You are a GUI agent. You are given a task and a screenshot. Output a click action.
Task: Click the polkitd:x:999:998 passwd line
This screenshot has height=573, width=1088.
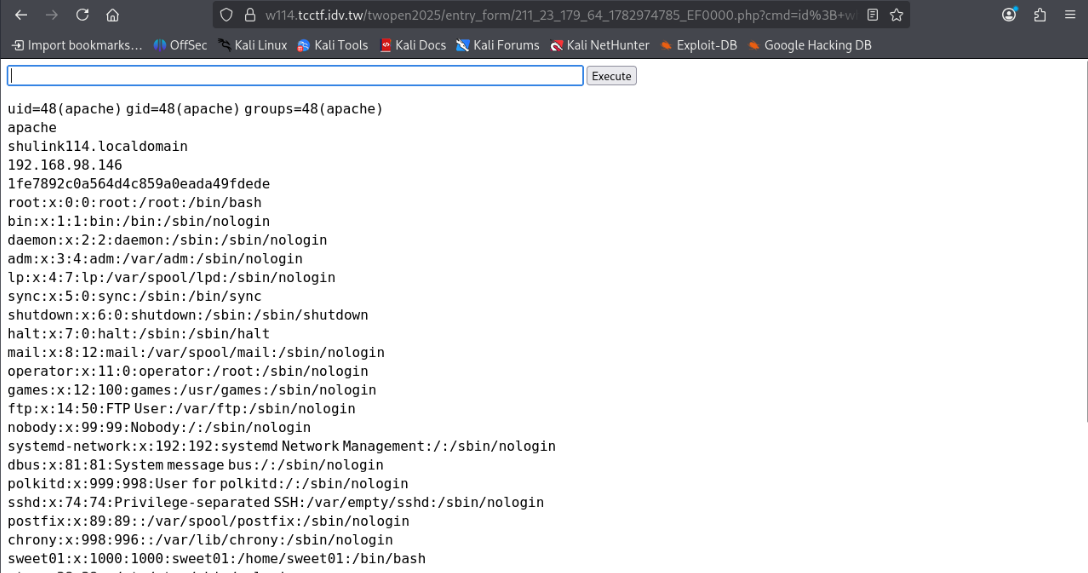208,484
